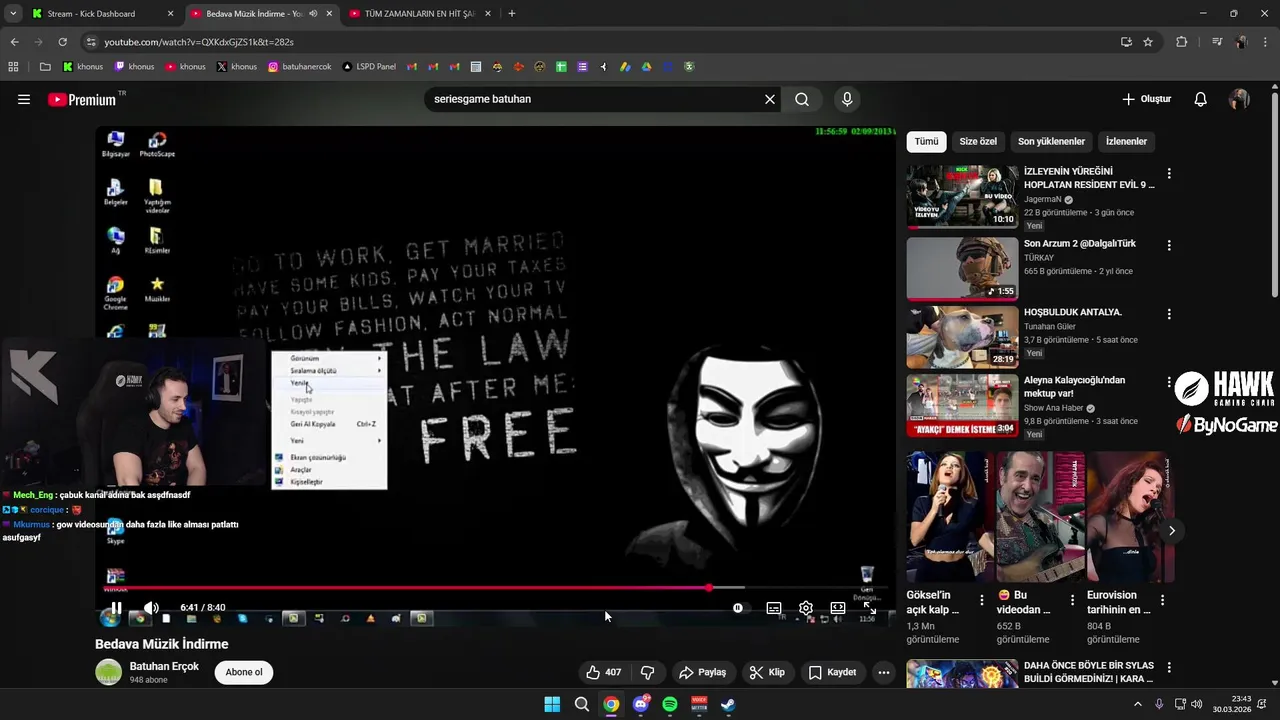
Task: Open Batuhan Erçok channel name link
Action: point(164,666)
